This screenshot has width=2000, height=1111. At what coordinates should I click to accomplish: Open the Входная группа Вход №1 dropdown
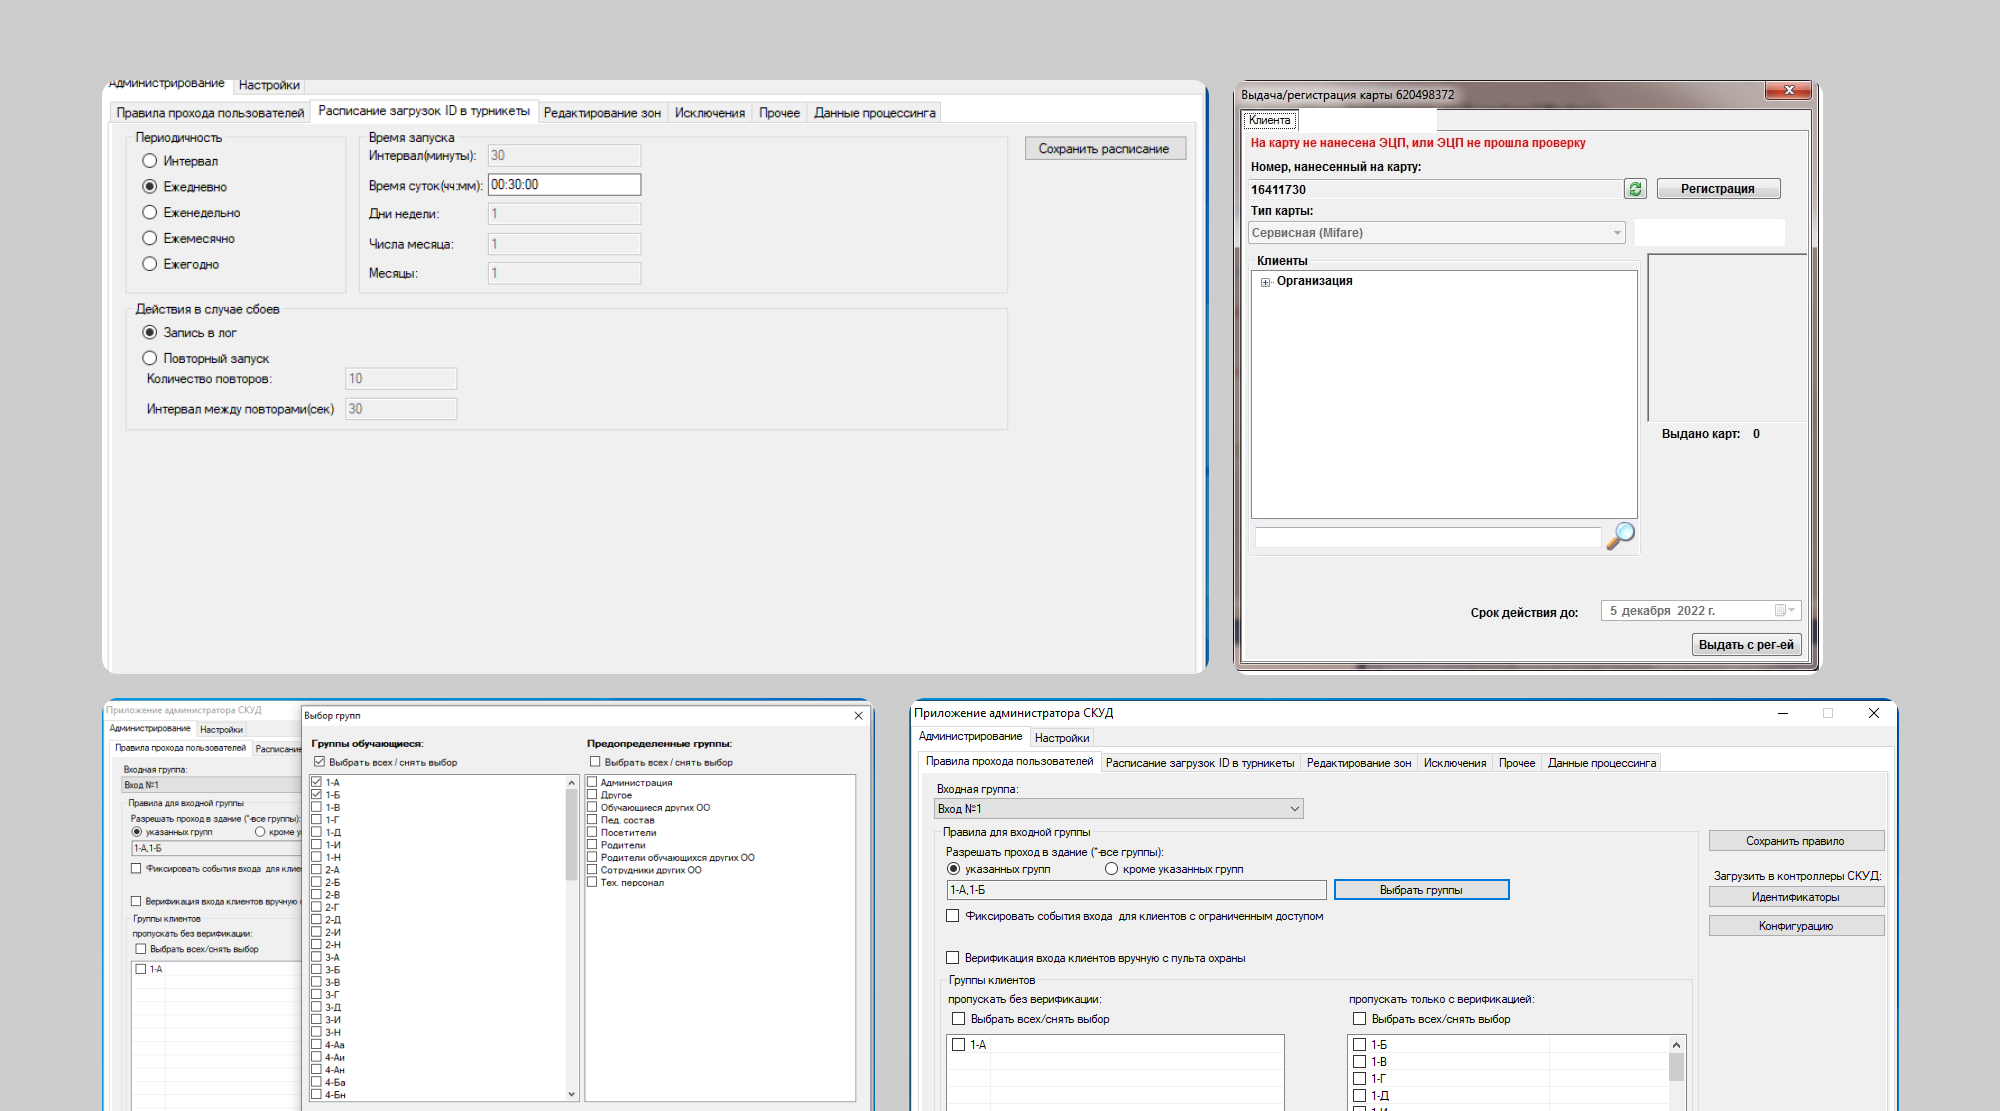(1294, 809)
